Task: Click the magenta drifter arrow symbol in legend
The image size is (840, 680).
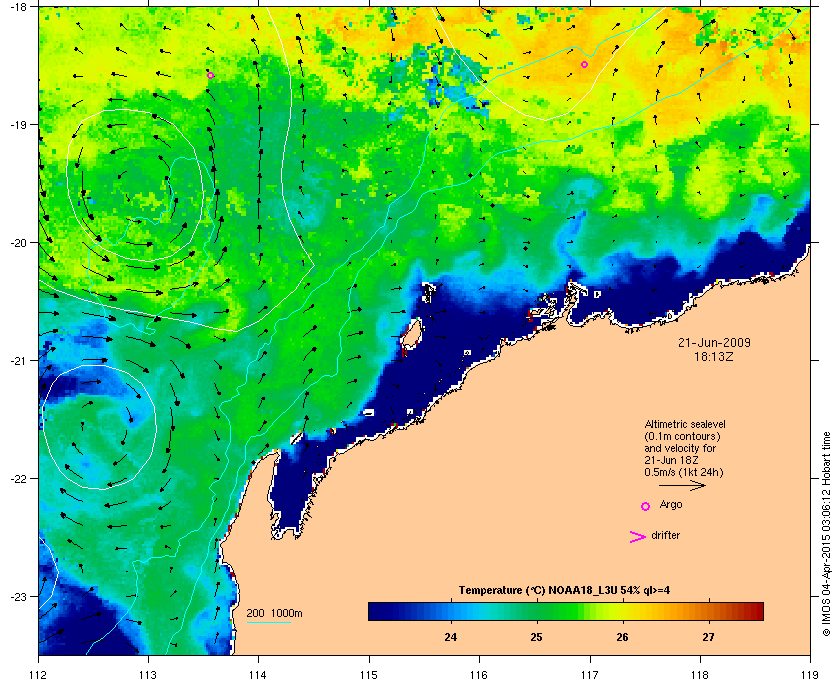Action: coord(638,537)
